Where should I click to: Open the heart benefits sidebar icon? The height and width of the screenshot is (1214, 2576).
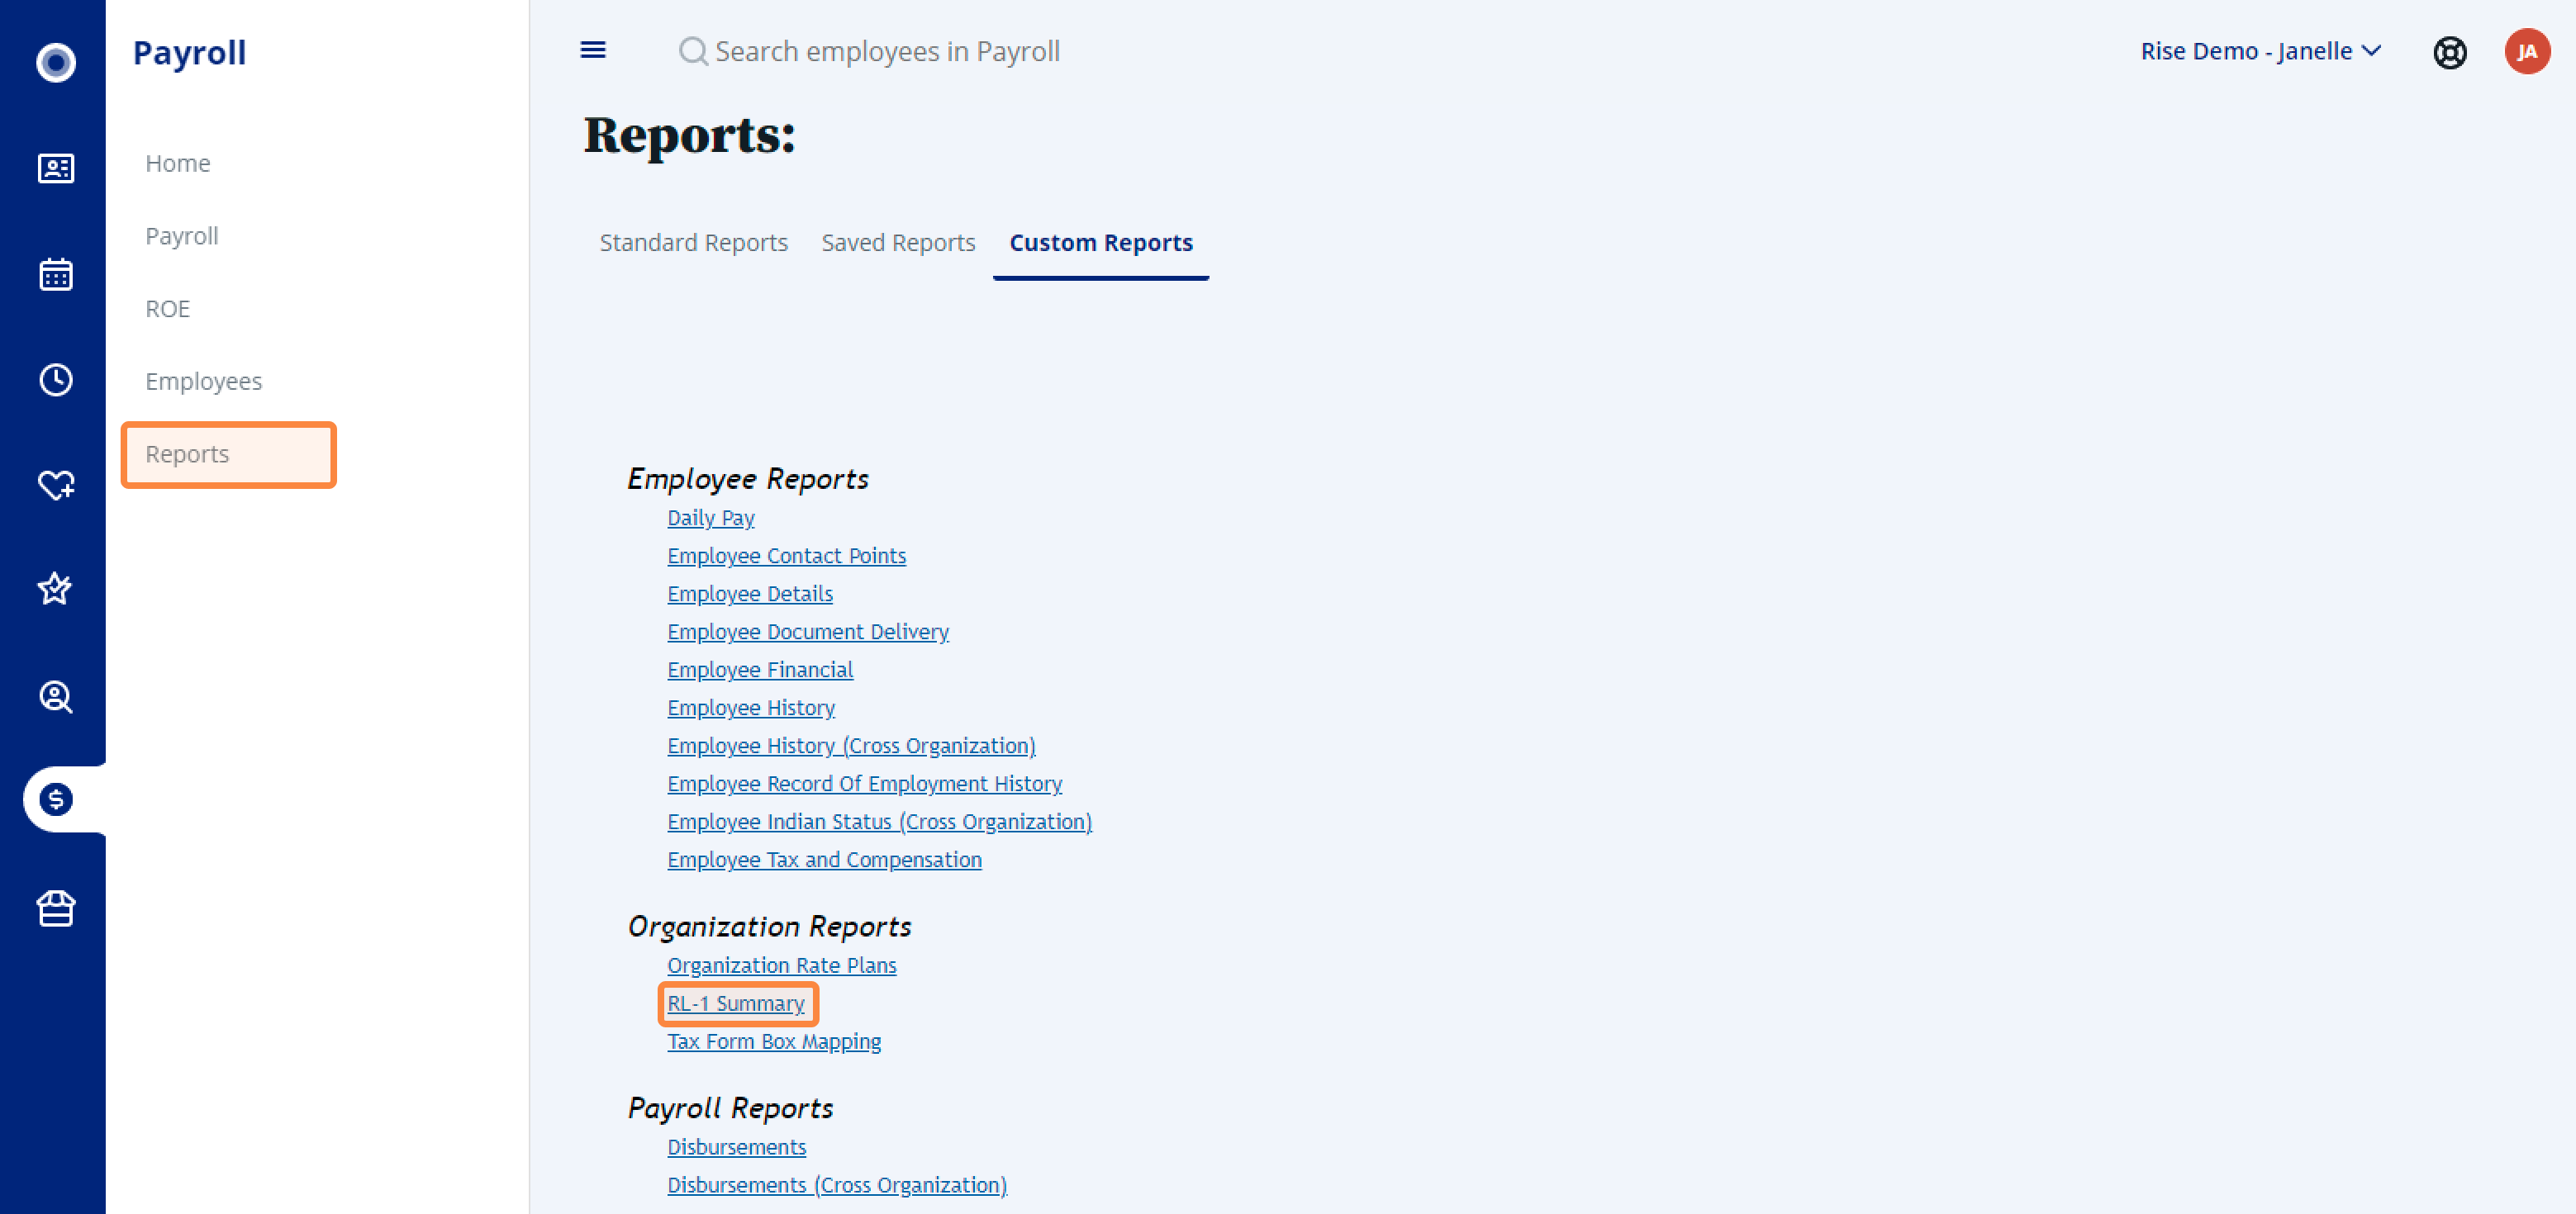click(x=56, y=485)
